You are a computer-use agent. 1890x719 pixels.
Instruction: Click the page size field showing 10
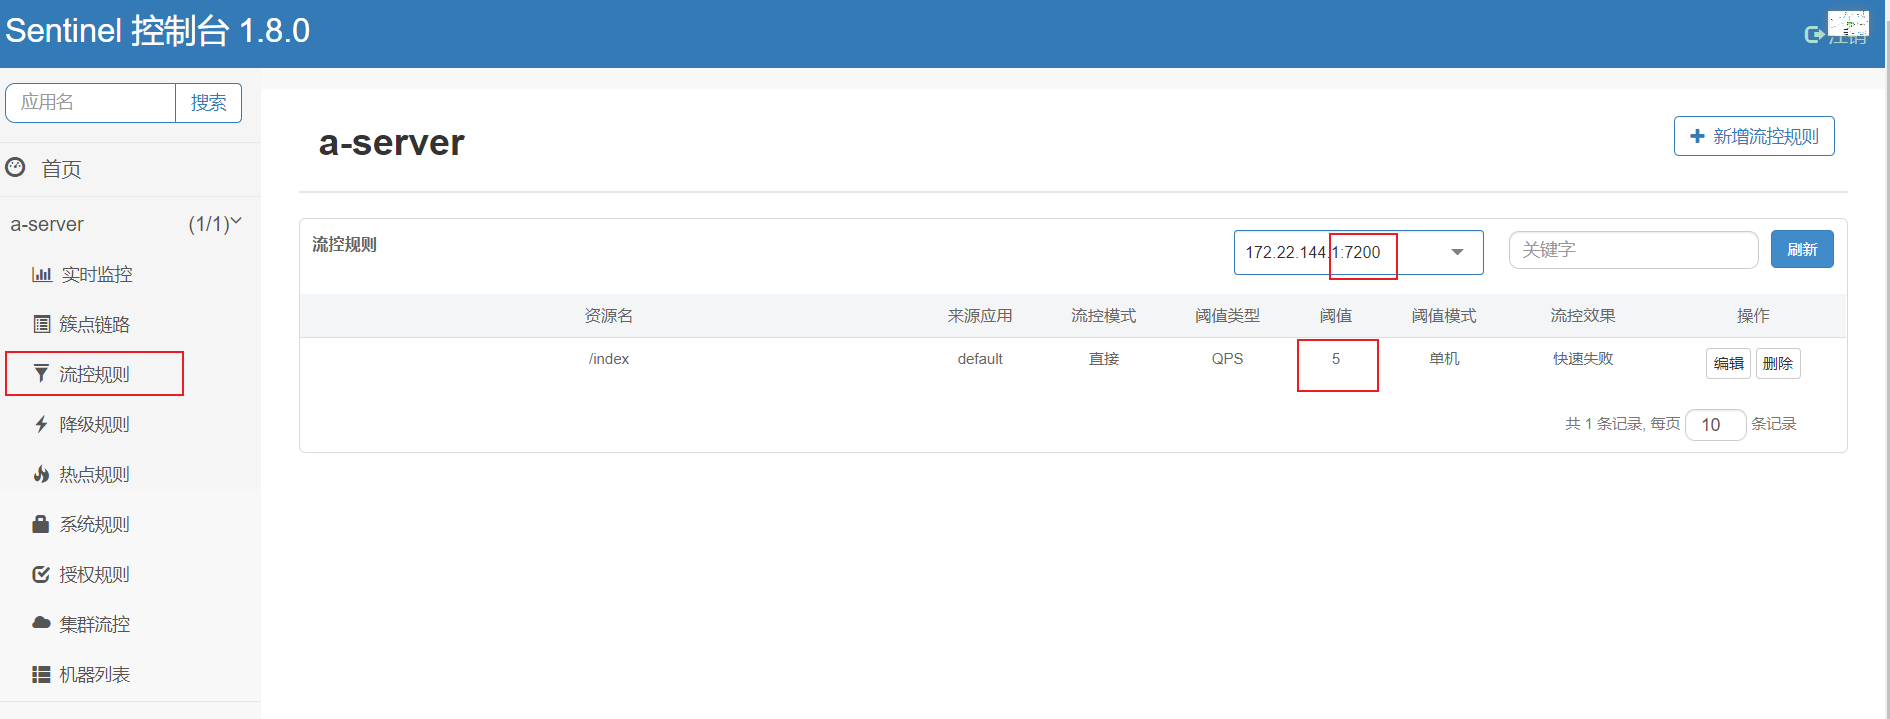point(1715,425)
